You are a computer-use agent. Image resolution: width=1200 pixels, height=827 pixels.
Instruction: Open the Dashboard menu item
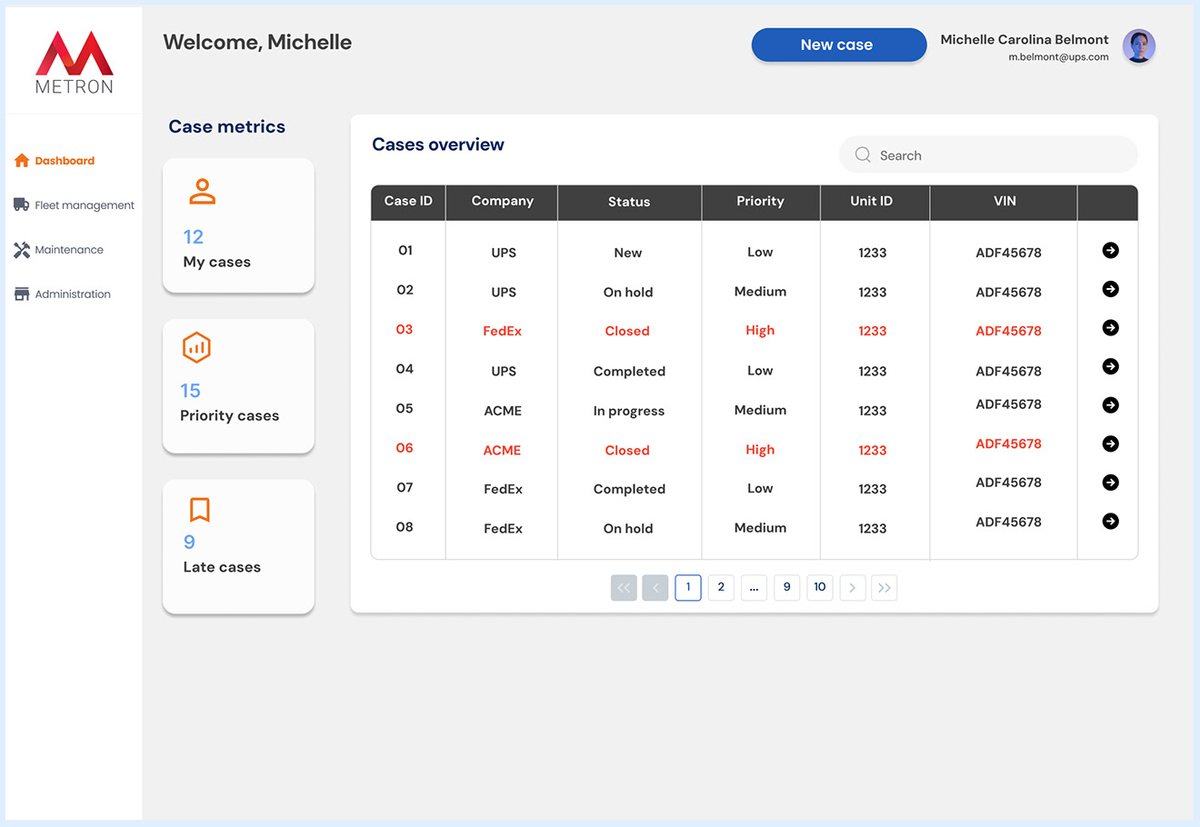click(55, 160)
